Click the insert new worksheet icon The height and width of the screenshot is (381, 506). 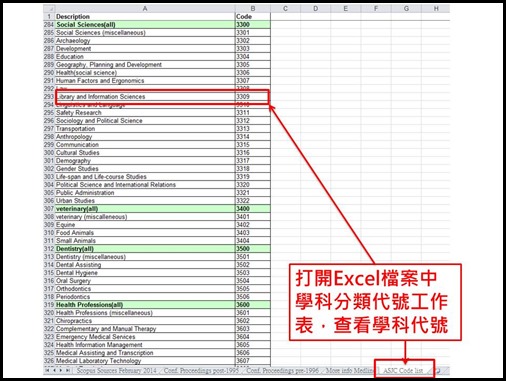pyautogui.click(x=438, y=370)
